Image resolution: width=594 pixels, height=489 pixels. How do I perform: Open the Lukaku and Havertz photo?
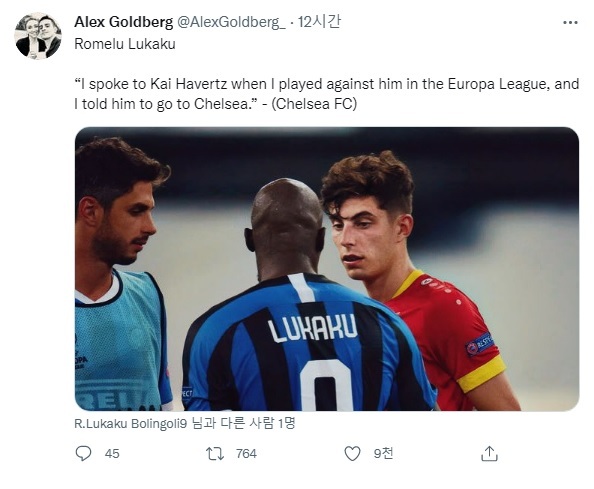pyautogui.click(x=327, y=269)
